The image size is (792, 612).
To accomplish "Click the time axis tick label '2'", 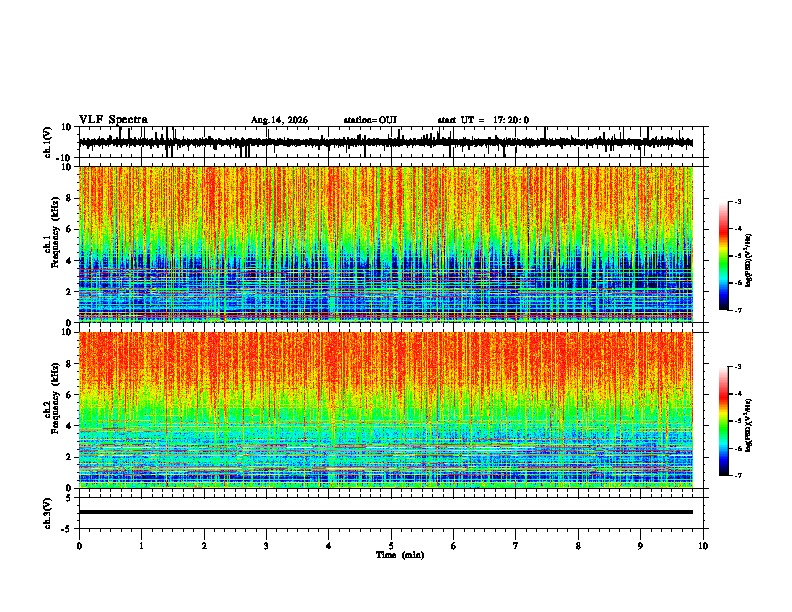I will pos(204,546).
